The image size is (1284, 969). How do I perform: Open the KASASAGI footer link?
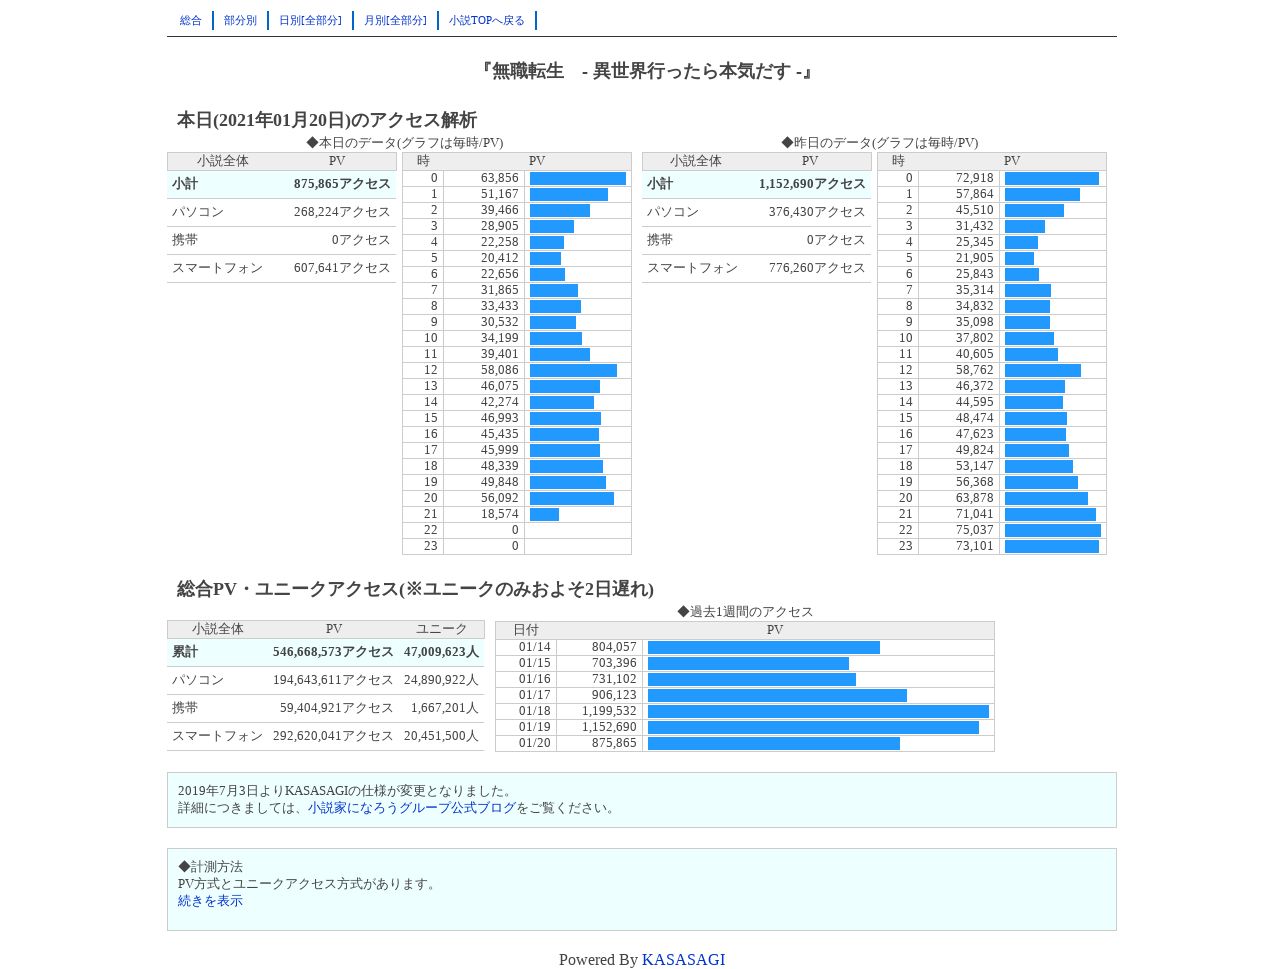tap(683, 960)
